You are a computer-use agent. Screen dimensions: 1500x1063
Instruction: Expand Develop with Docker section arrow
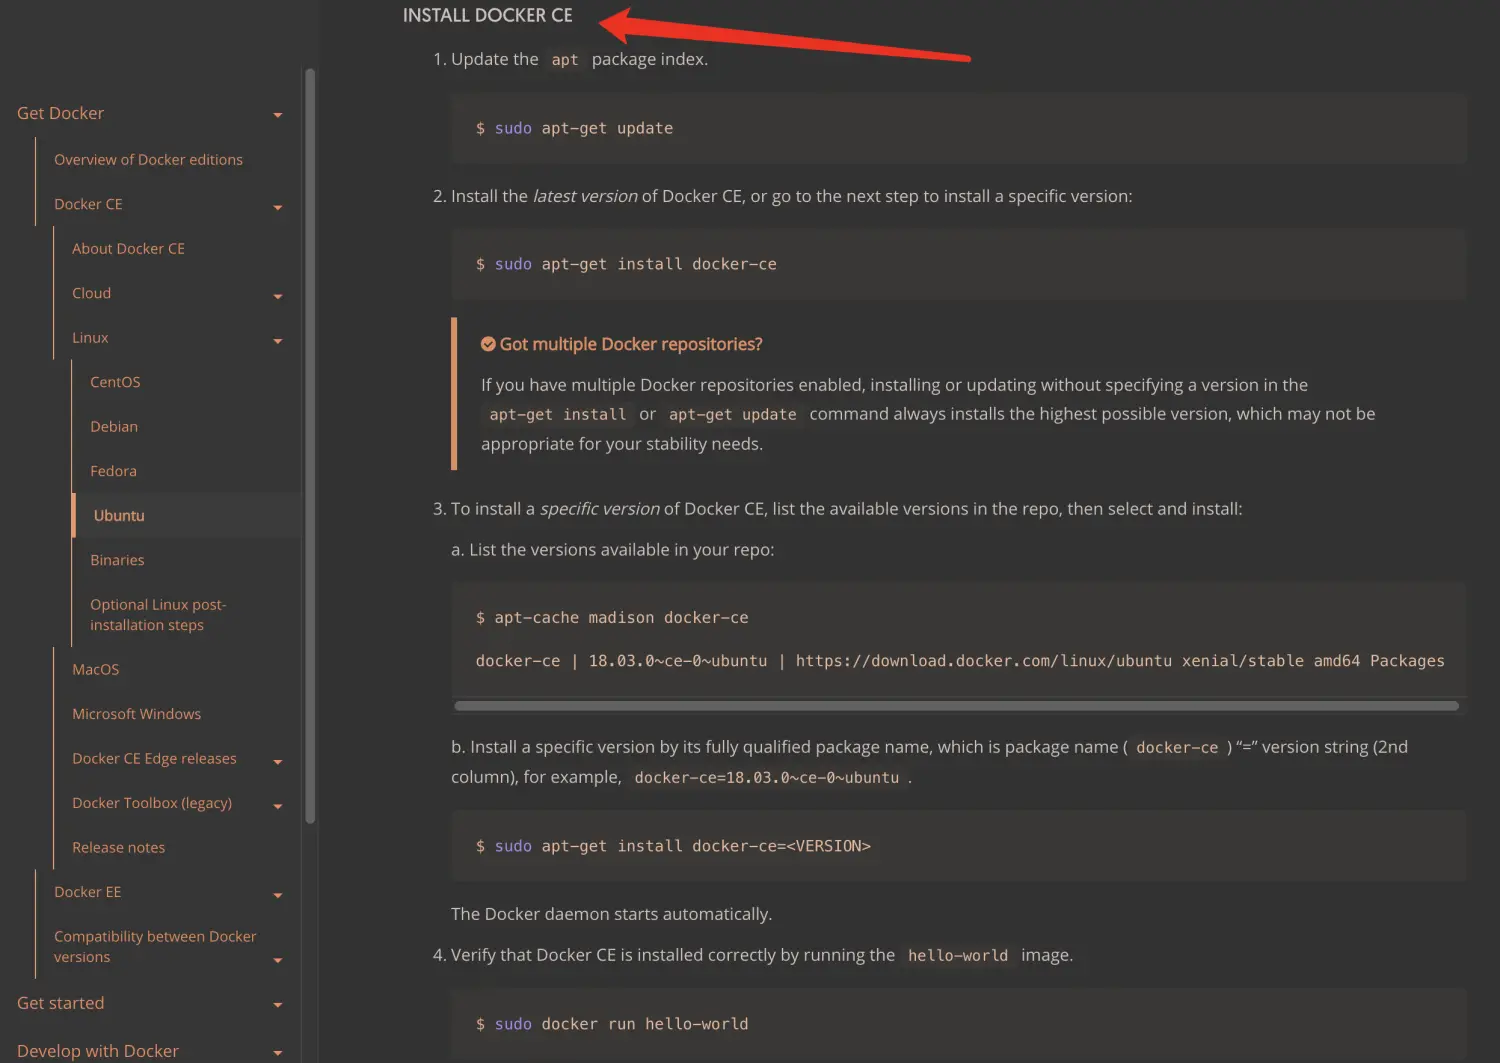pyautogui.click(x=278, y=1053)
